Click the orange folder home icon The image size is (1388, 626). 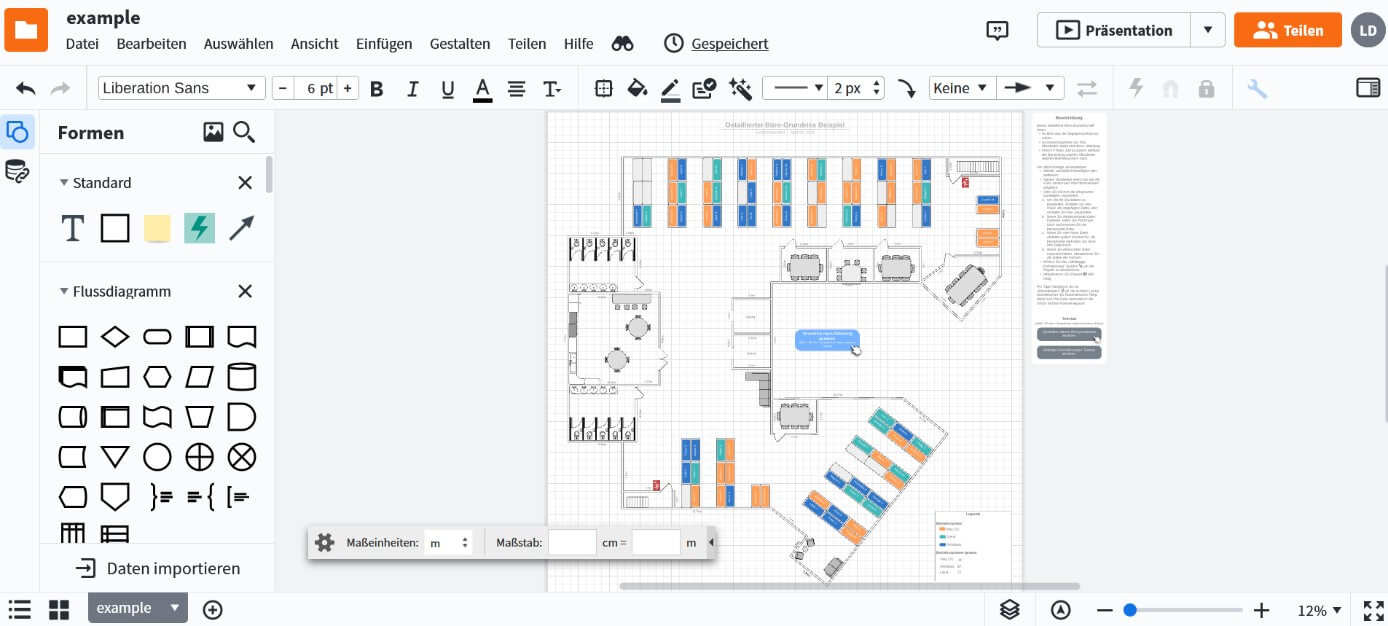click(26, 30)
